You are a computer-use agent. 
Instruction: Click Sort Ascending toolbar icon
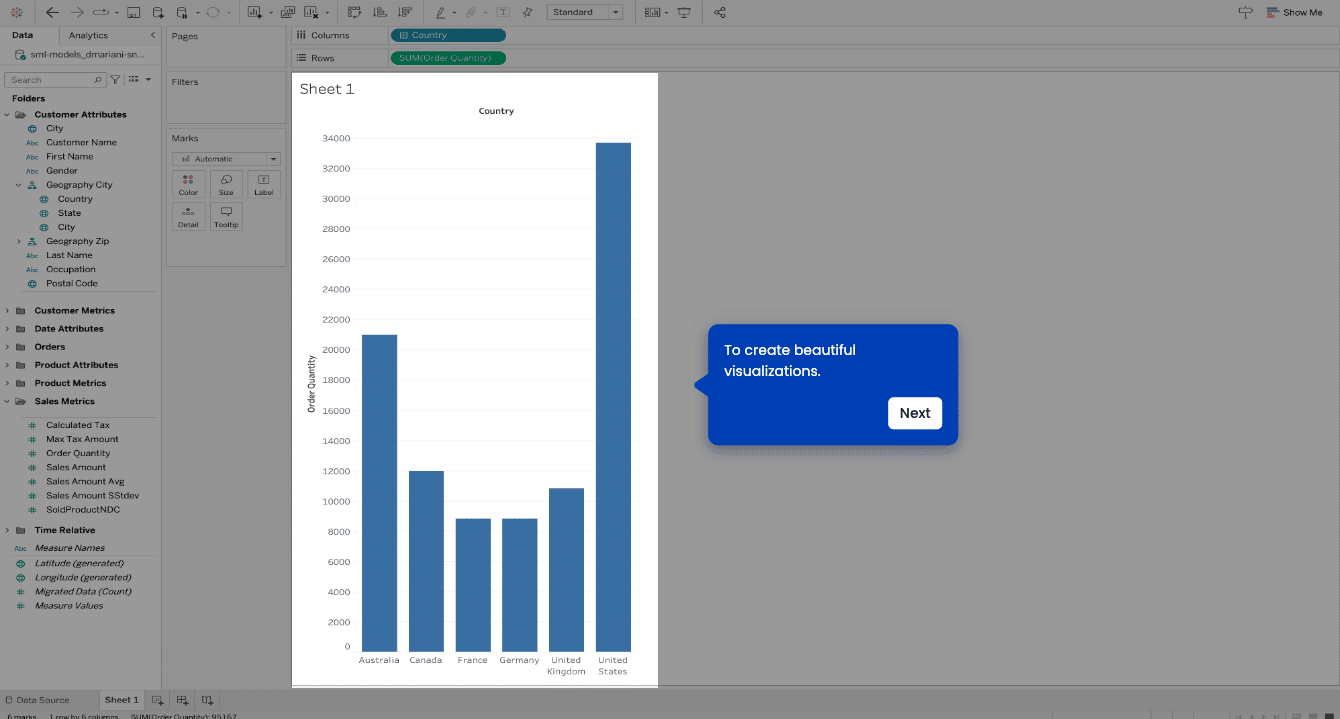379,12
